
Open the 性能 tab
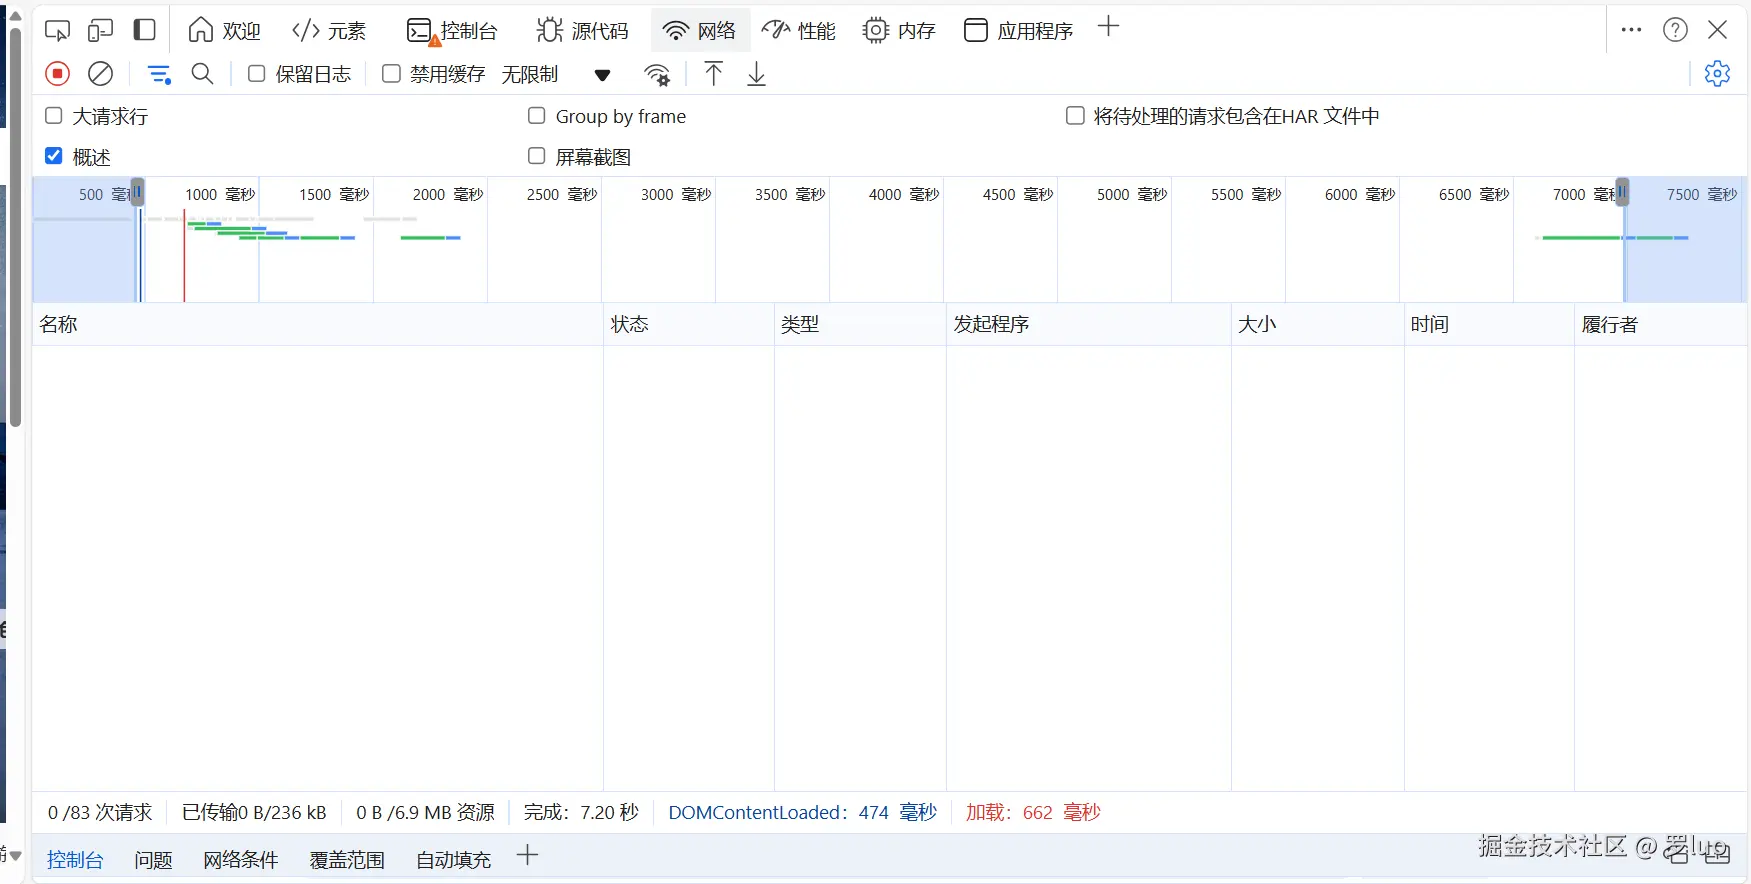coord(799,30)
